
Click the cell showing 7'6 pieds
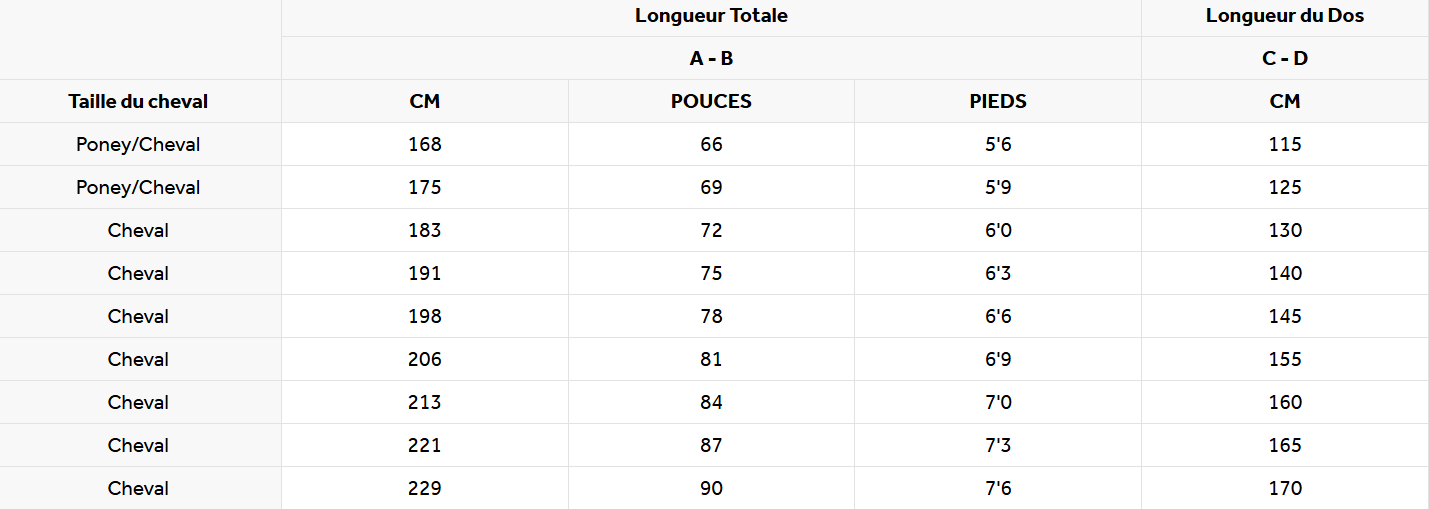[x=998, y=488]
